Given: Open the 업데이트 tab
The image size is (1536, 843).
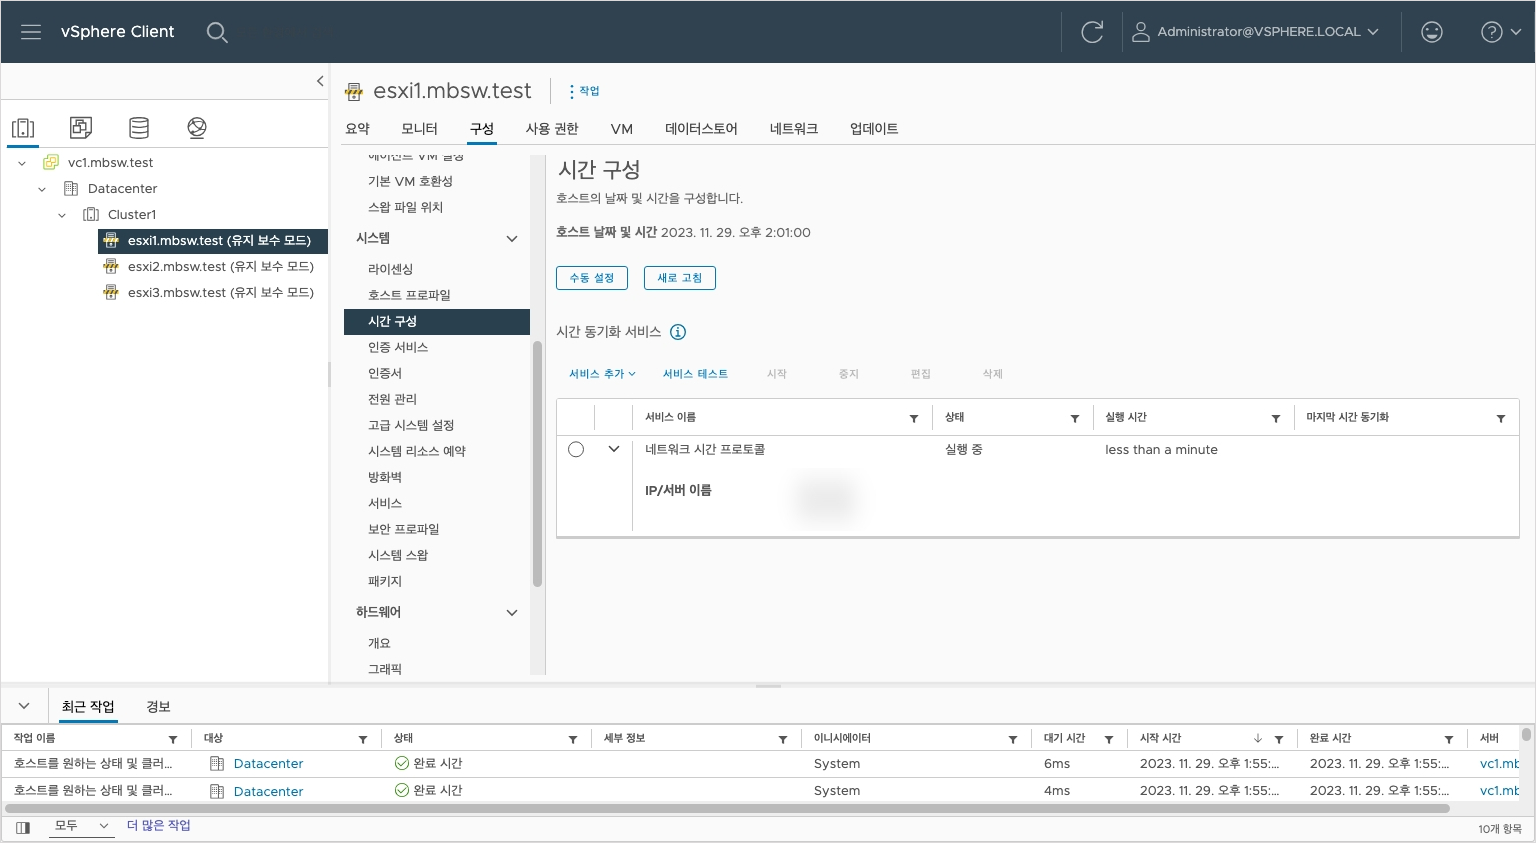Looking at the screenshot, I should coord(874,129).
